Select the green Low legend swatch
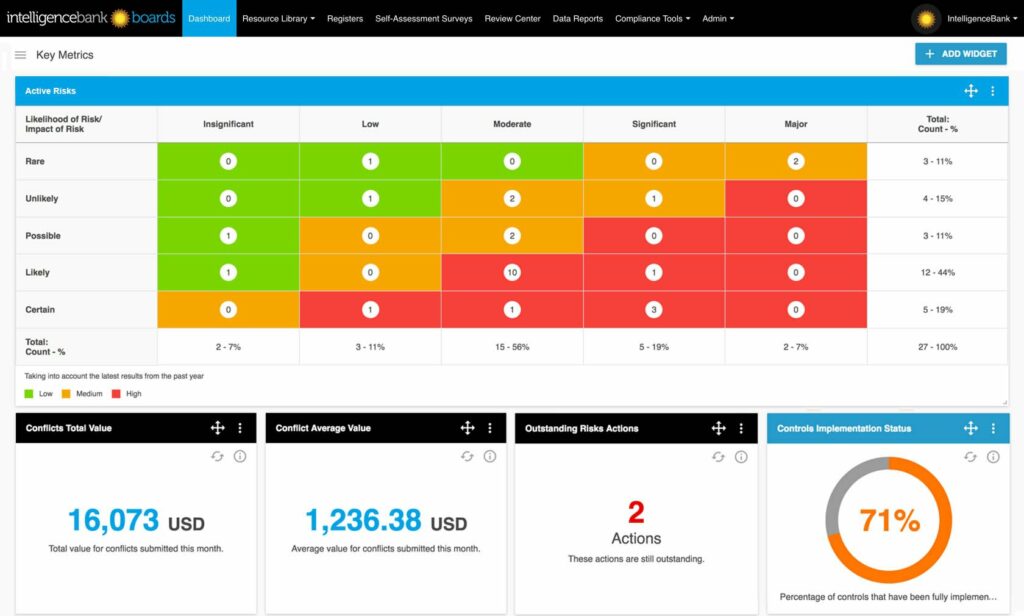Viewport: 1024px width, 616px height. pyautogui.click(x=25, y=393)
